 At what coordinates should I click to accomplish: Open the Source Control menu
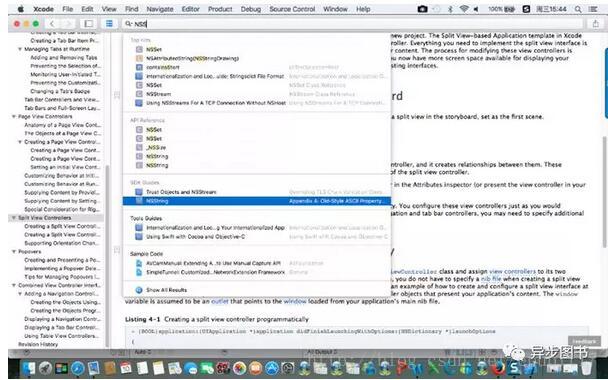(x=292, y=9)
